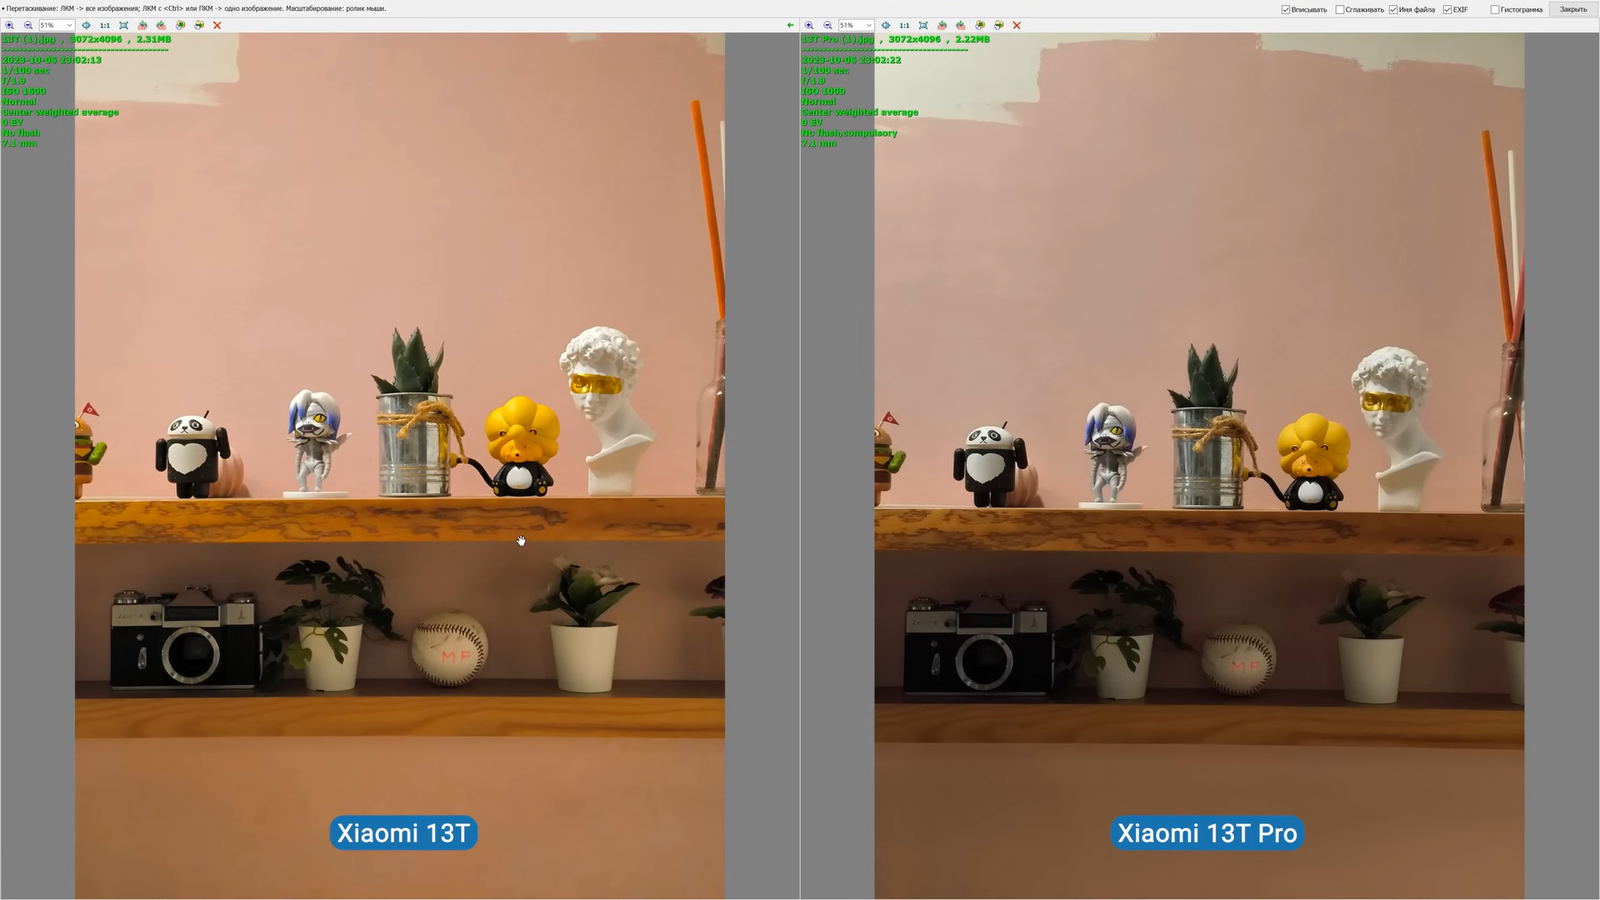The height and width of the screenshot is (900, 1600).
Task: Click the green left arrow in right toolbar
Action: pyautogui.click(x=791, y=25)
